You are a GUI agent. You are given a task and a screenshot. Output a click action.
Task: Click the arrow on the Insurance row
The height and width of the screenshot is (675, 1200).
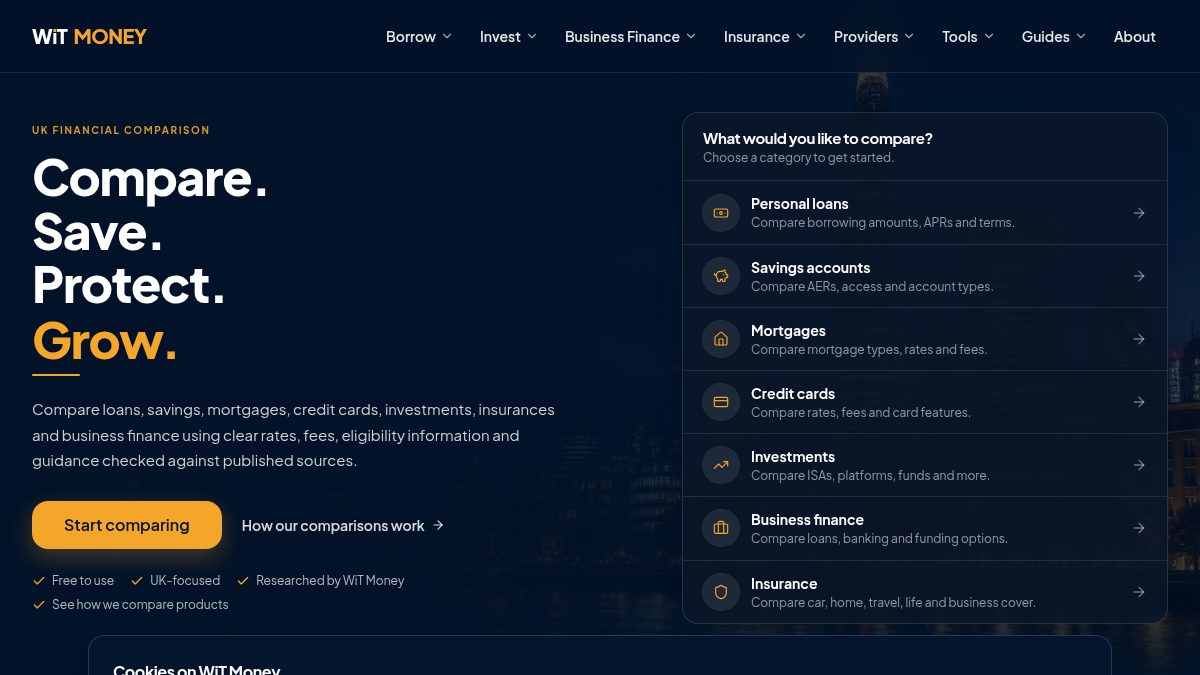[x=1139, y=592]
